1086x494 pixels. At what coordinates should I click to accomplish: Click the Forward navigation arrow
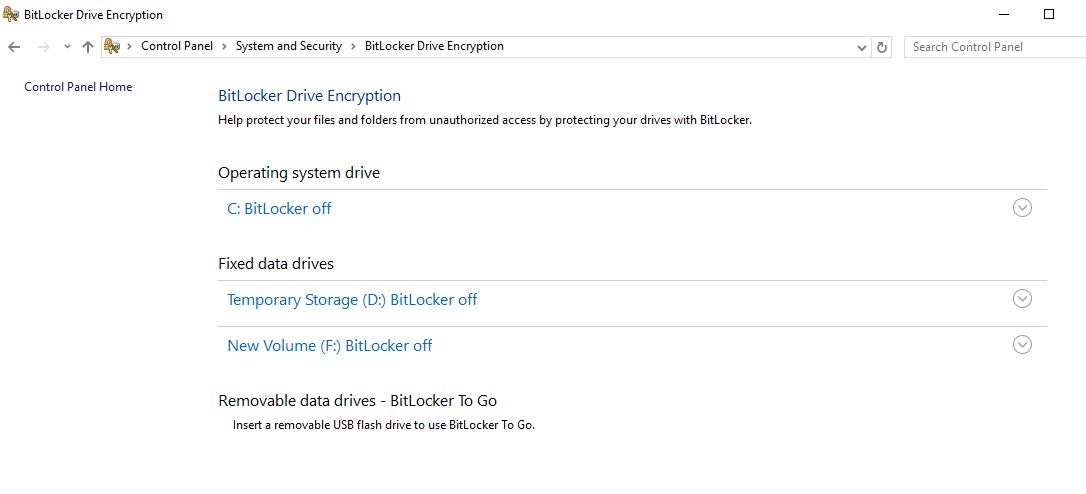tap(43, 47)
